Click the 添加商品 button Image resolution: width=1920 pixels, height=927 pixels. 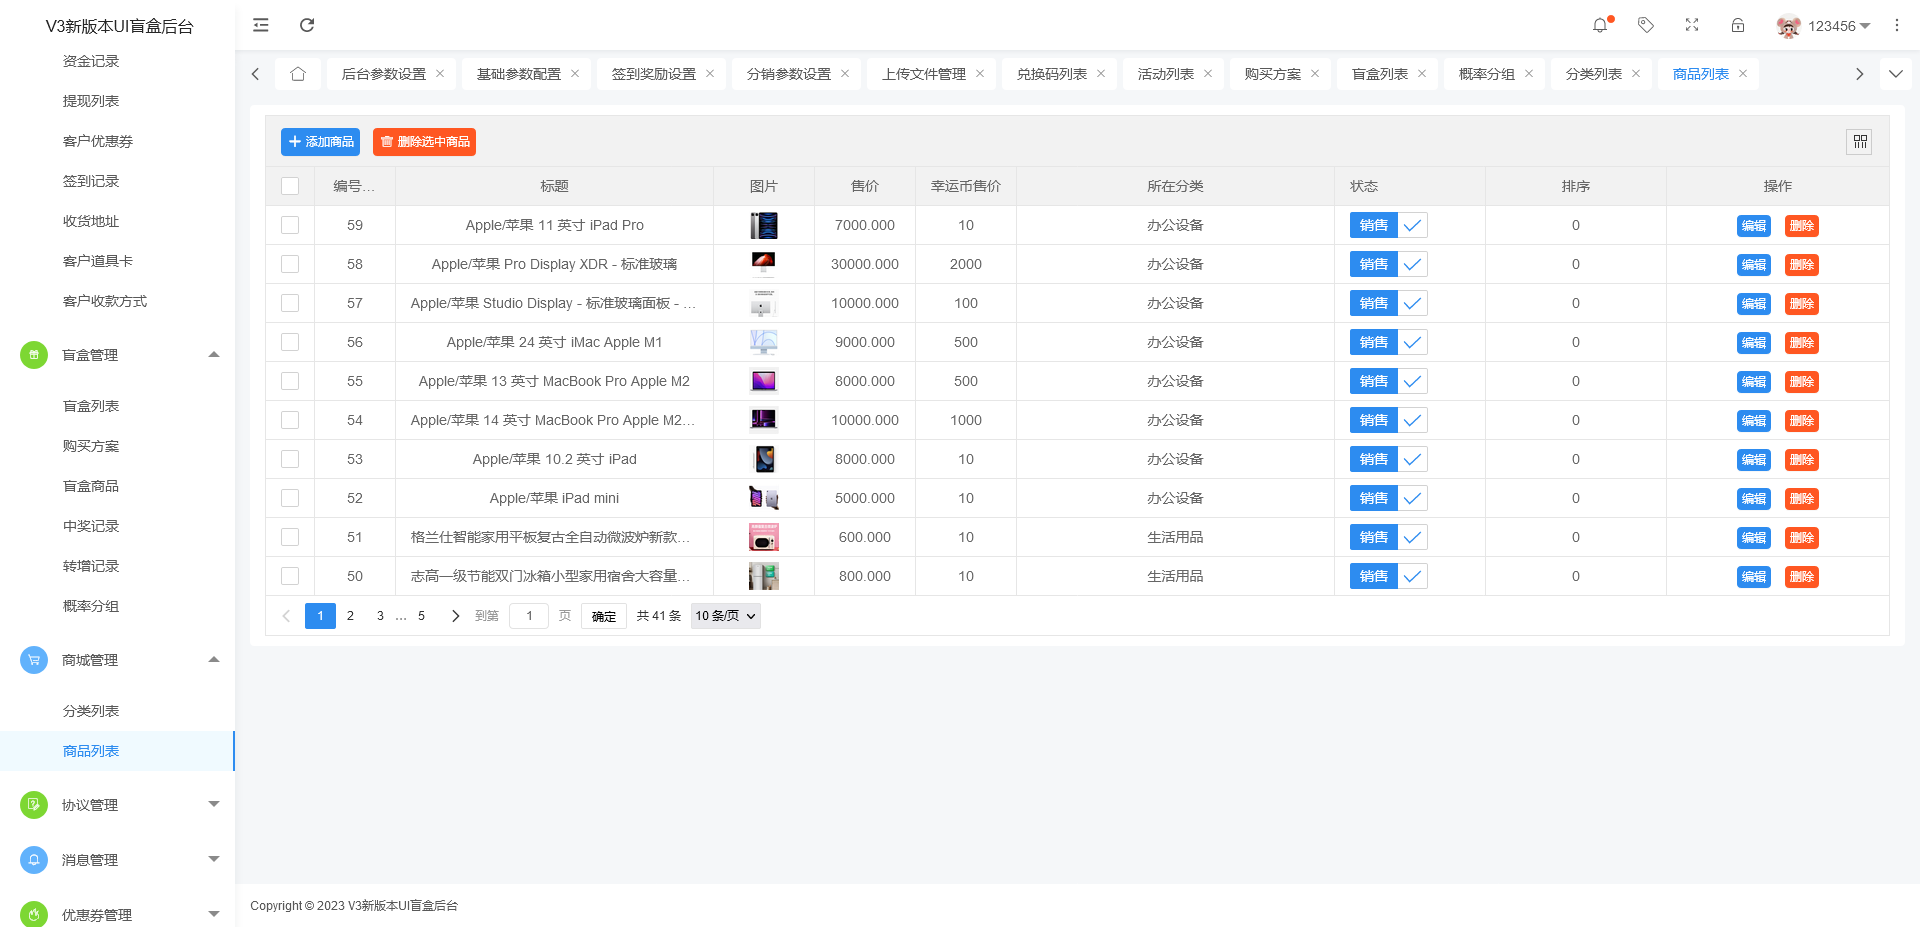(x=320, y=142)
